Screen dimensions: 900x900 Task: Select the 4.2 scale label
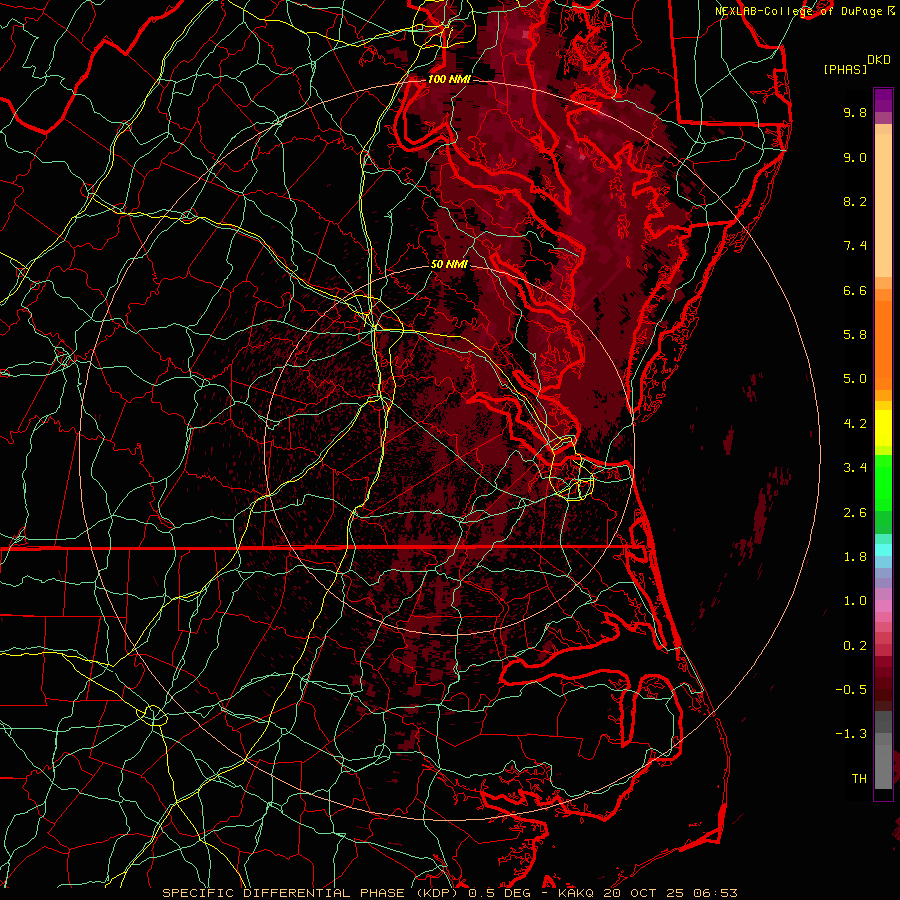click(x=855, y=424)
